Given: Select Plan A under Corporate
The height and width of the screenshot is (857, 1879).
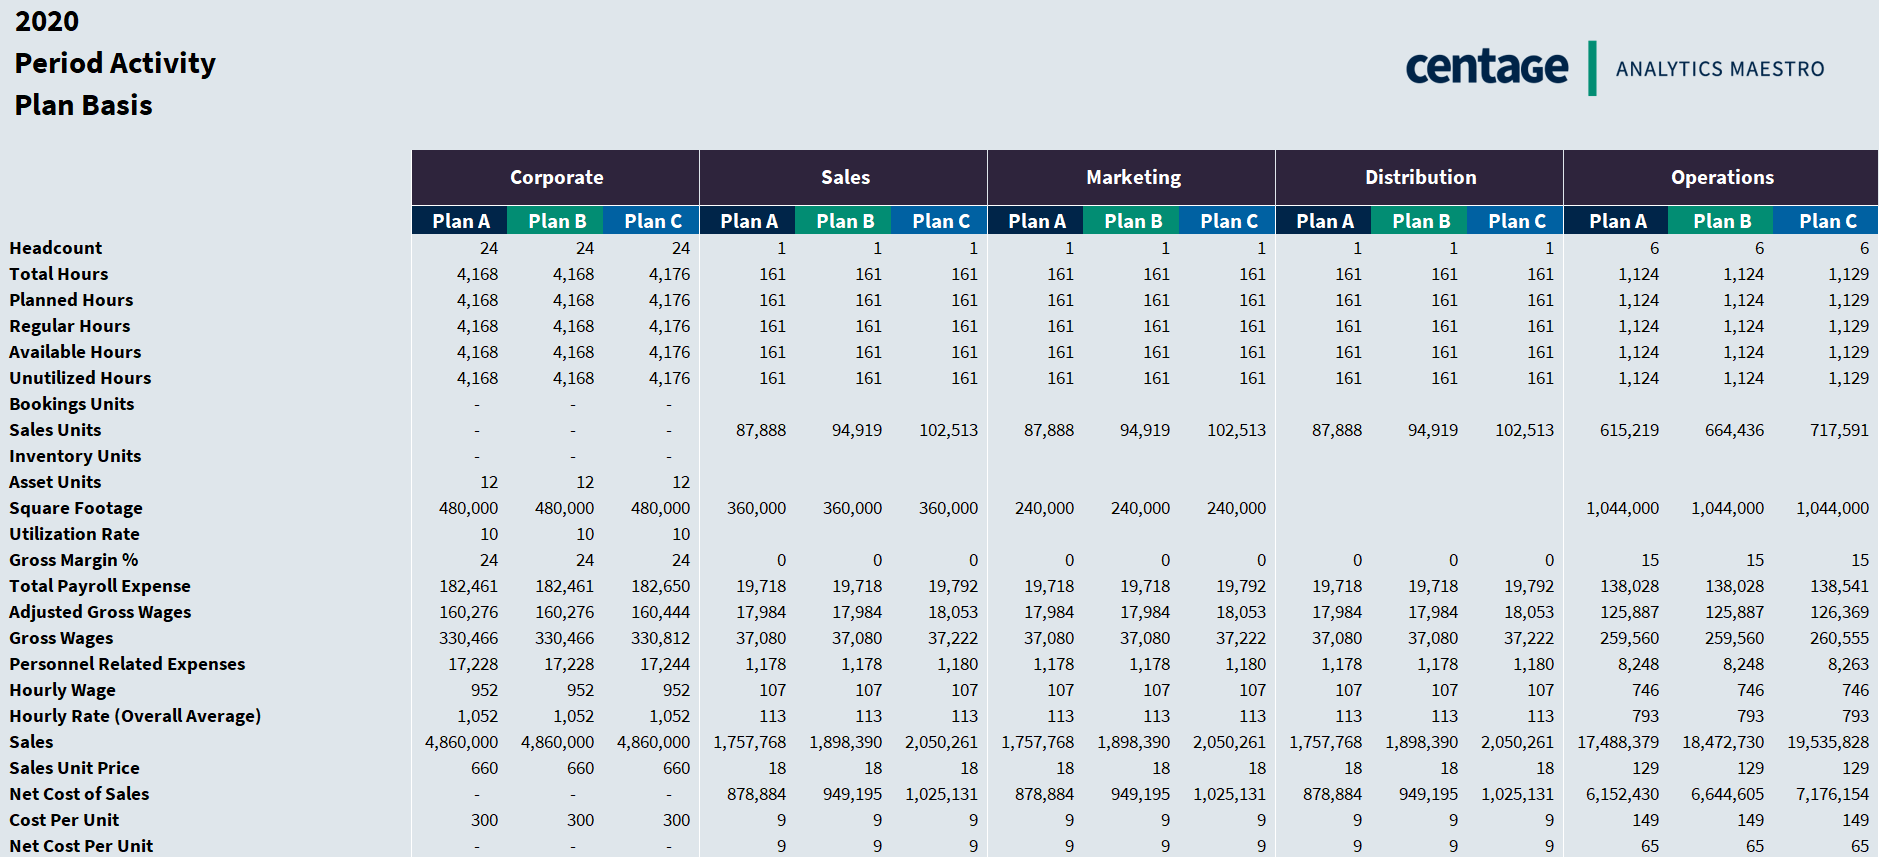Looking at the screenshot, I should coord(460,221).
